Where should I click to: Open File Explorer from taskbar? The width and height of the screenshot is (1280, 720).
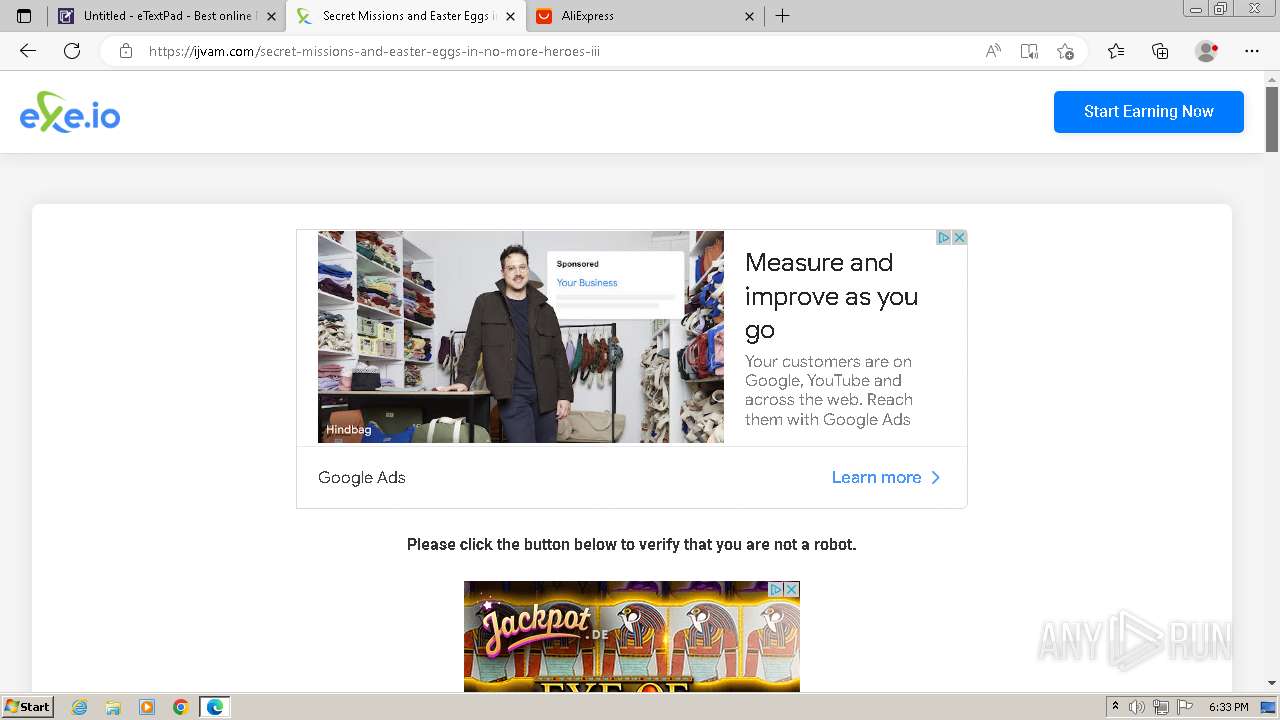[113, 707]
